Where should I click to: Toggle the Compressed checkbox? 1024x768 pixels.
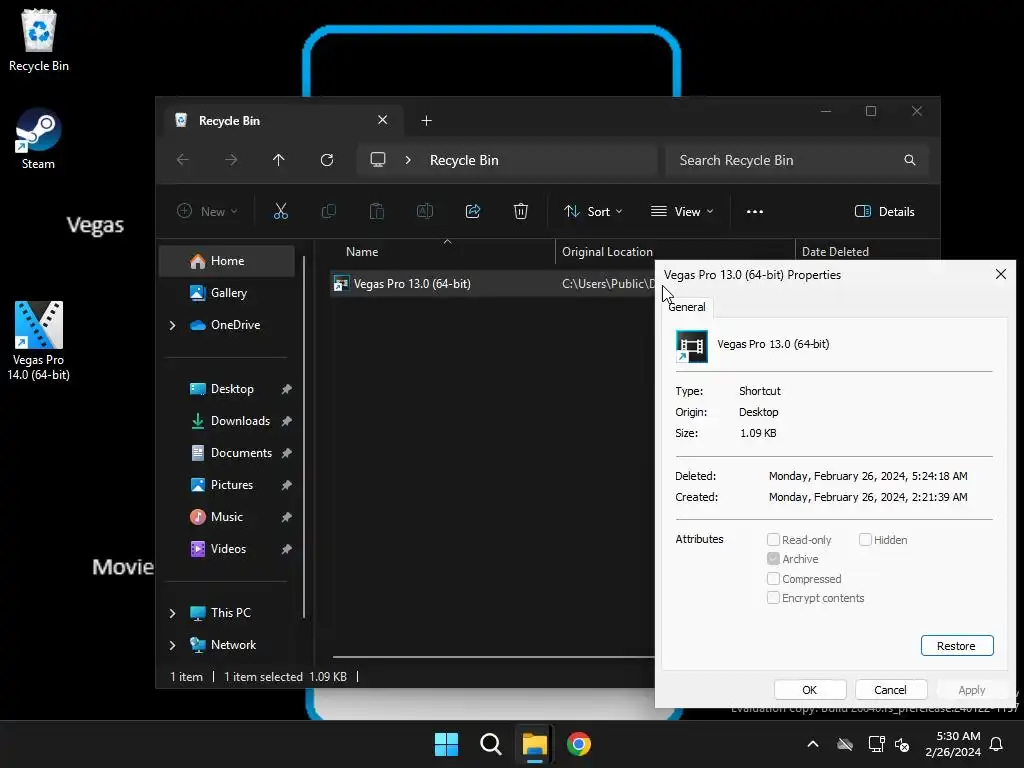tap(773, 579)
